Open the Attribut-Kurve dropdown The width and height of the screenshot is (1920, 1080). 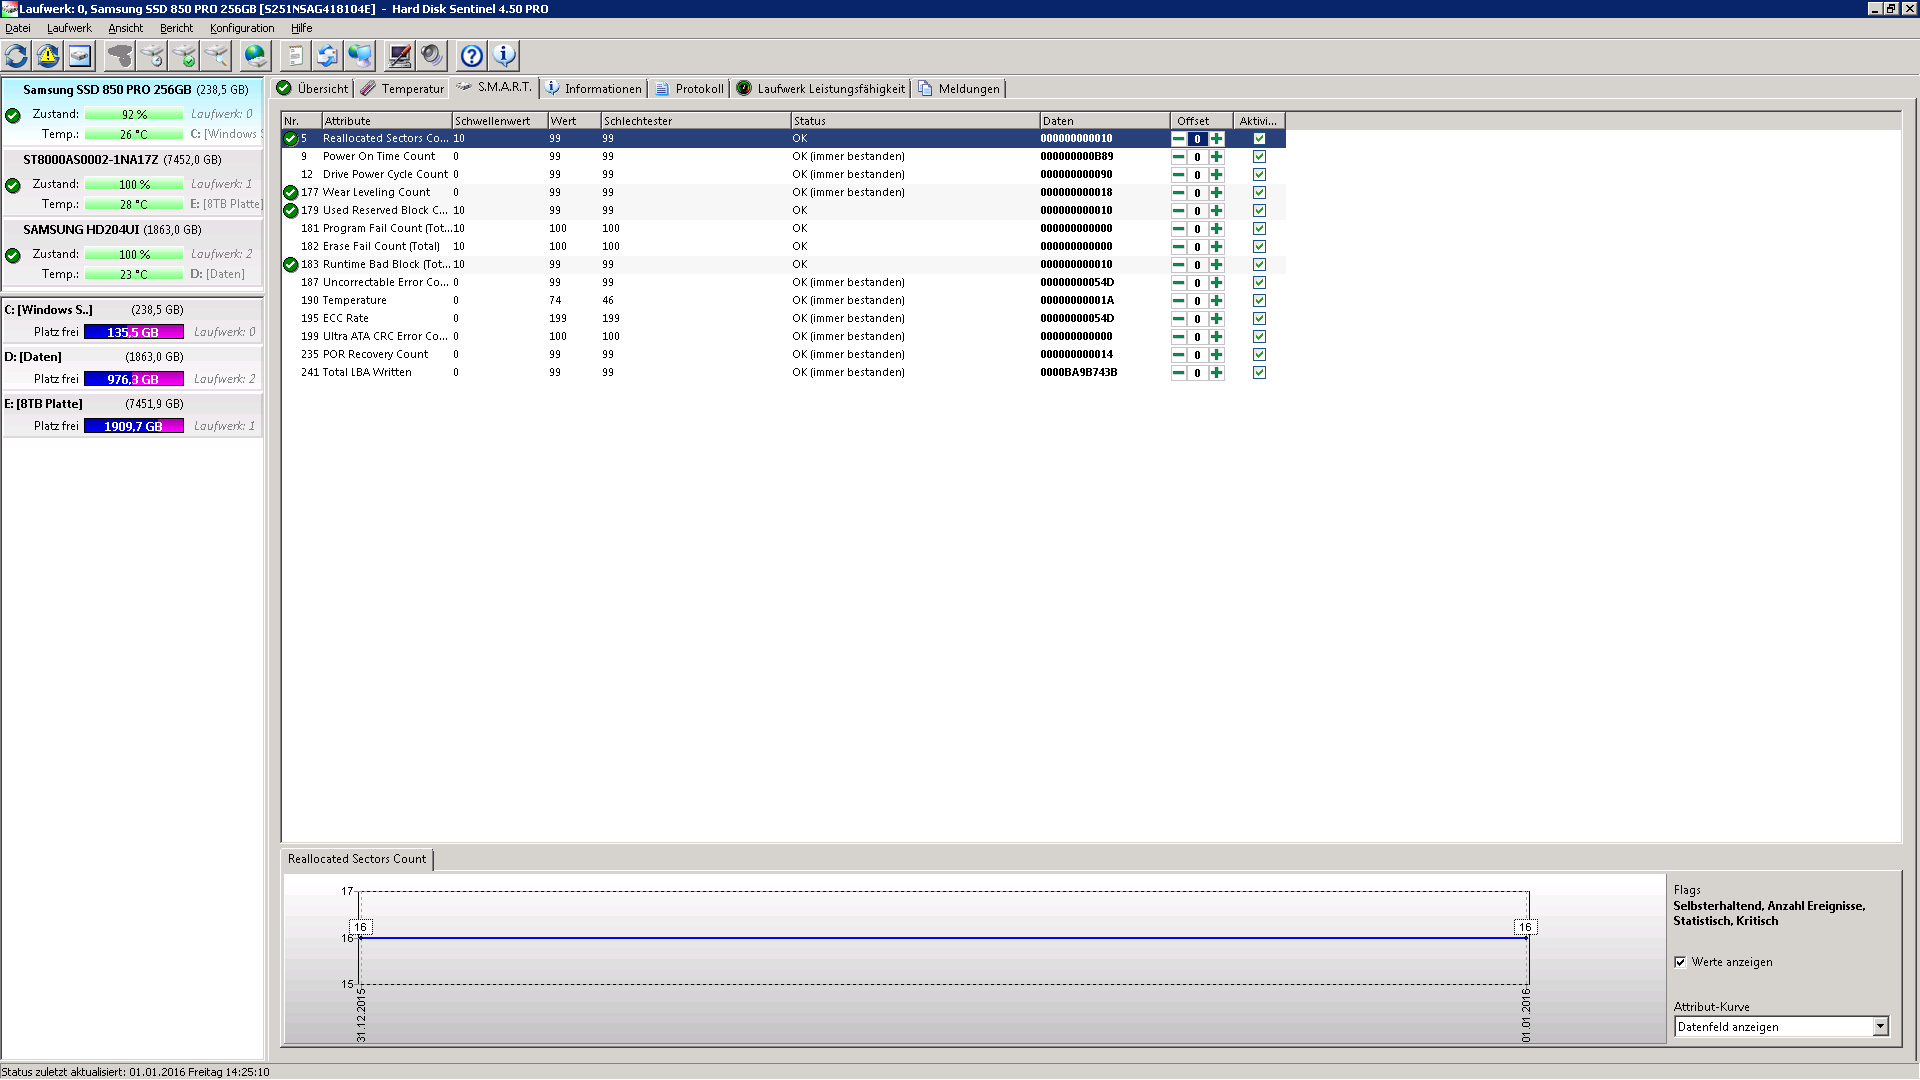pos(1880,1027)
